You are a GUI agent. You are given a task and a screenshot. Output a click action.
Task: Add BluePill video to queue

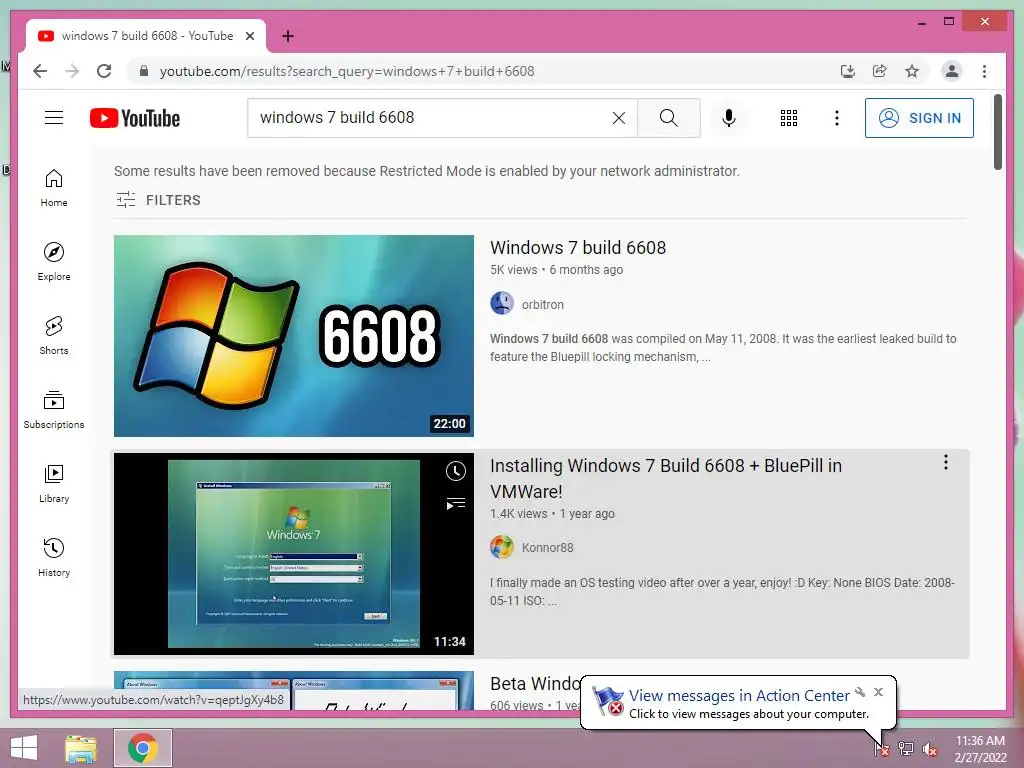(x=455, y=504)
